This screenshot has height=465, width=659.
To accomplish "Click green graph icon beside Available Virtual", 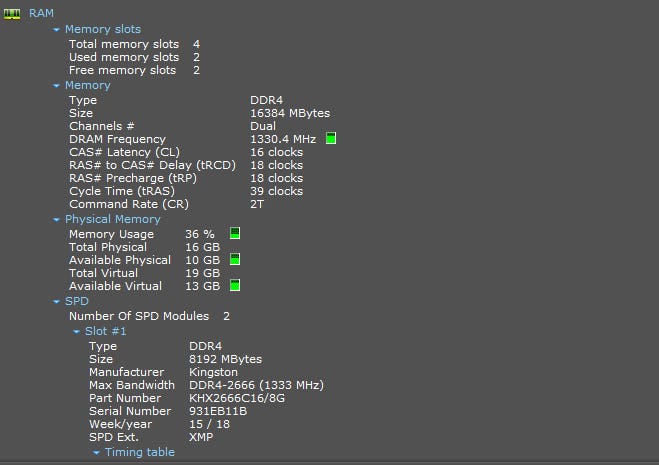I will (x=235, y=285).
